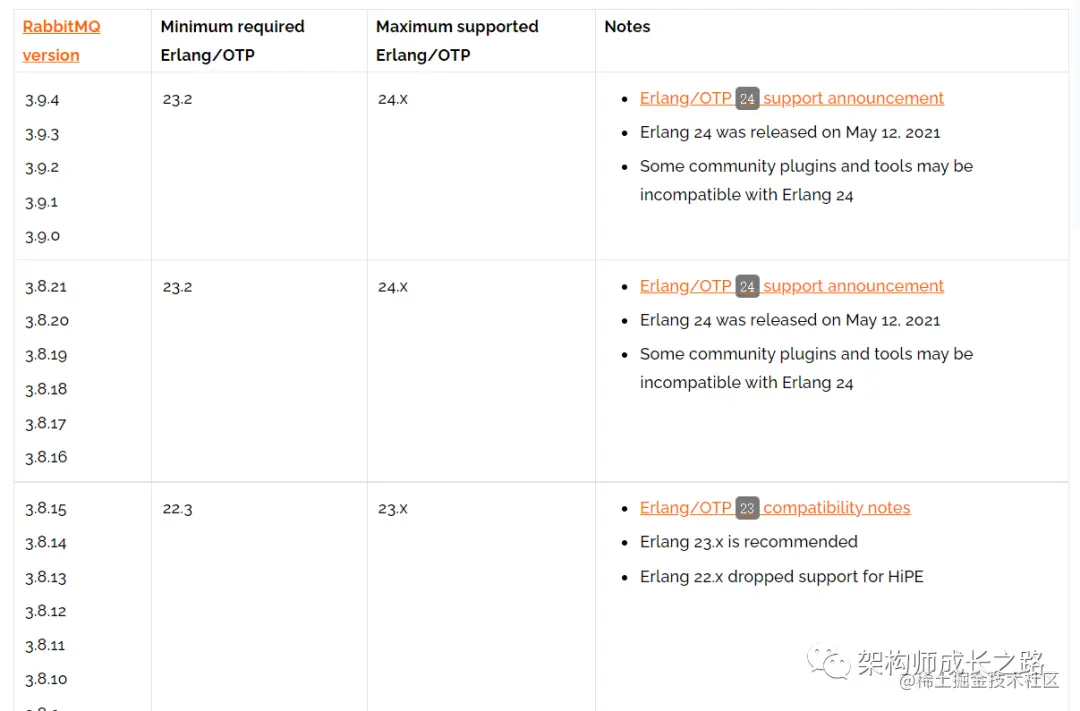The height and width of the screenshot is (711, 1080).
Task: Click version 3.9.0 in the table
Action: (x=42, y=236)
